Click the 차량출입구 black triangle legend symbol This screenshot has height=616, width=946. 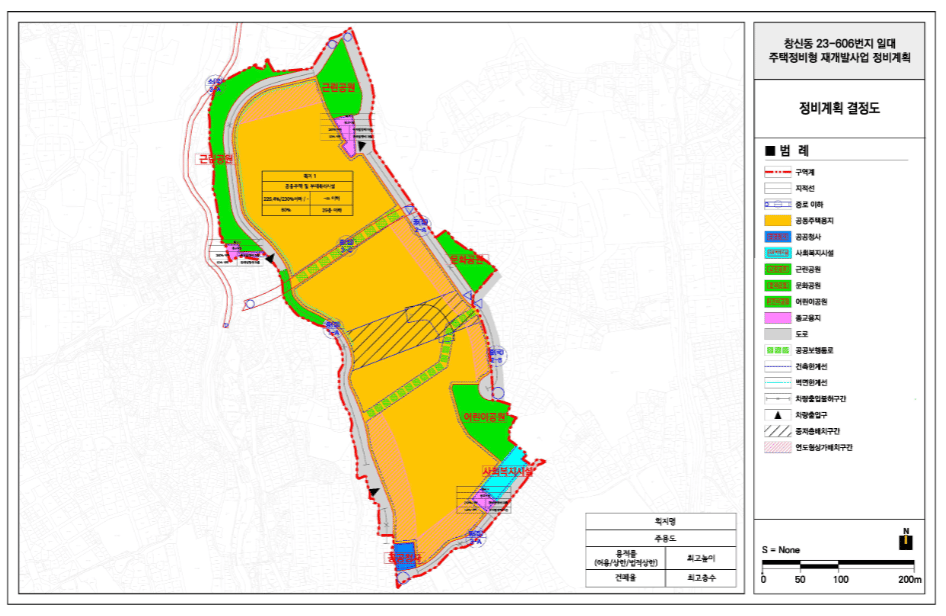click(x=778, y=415)
